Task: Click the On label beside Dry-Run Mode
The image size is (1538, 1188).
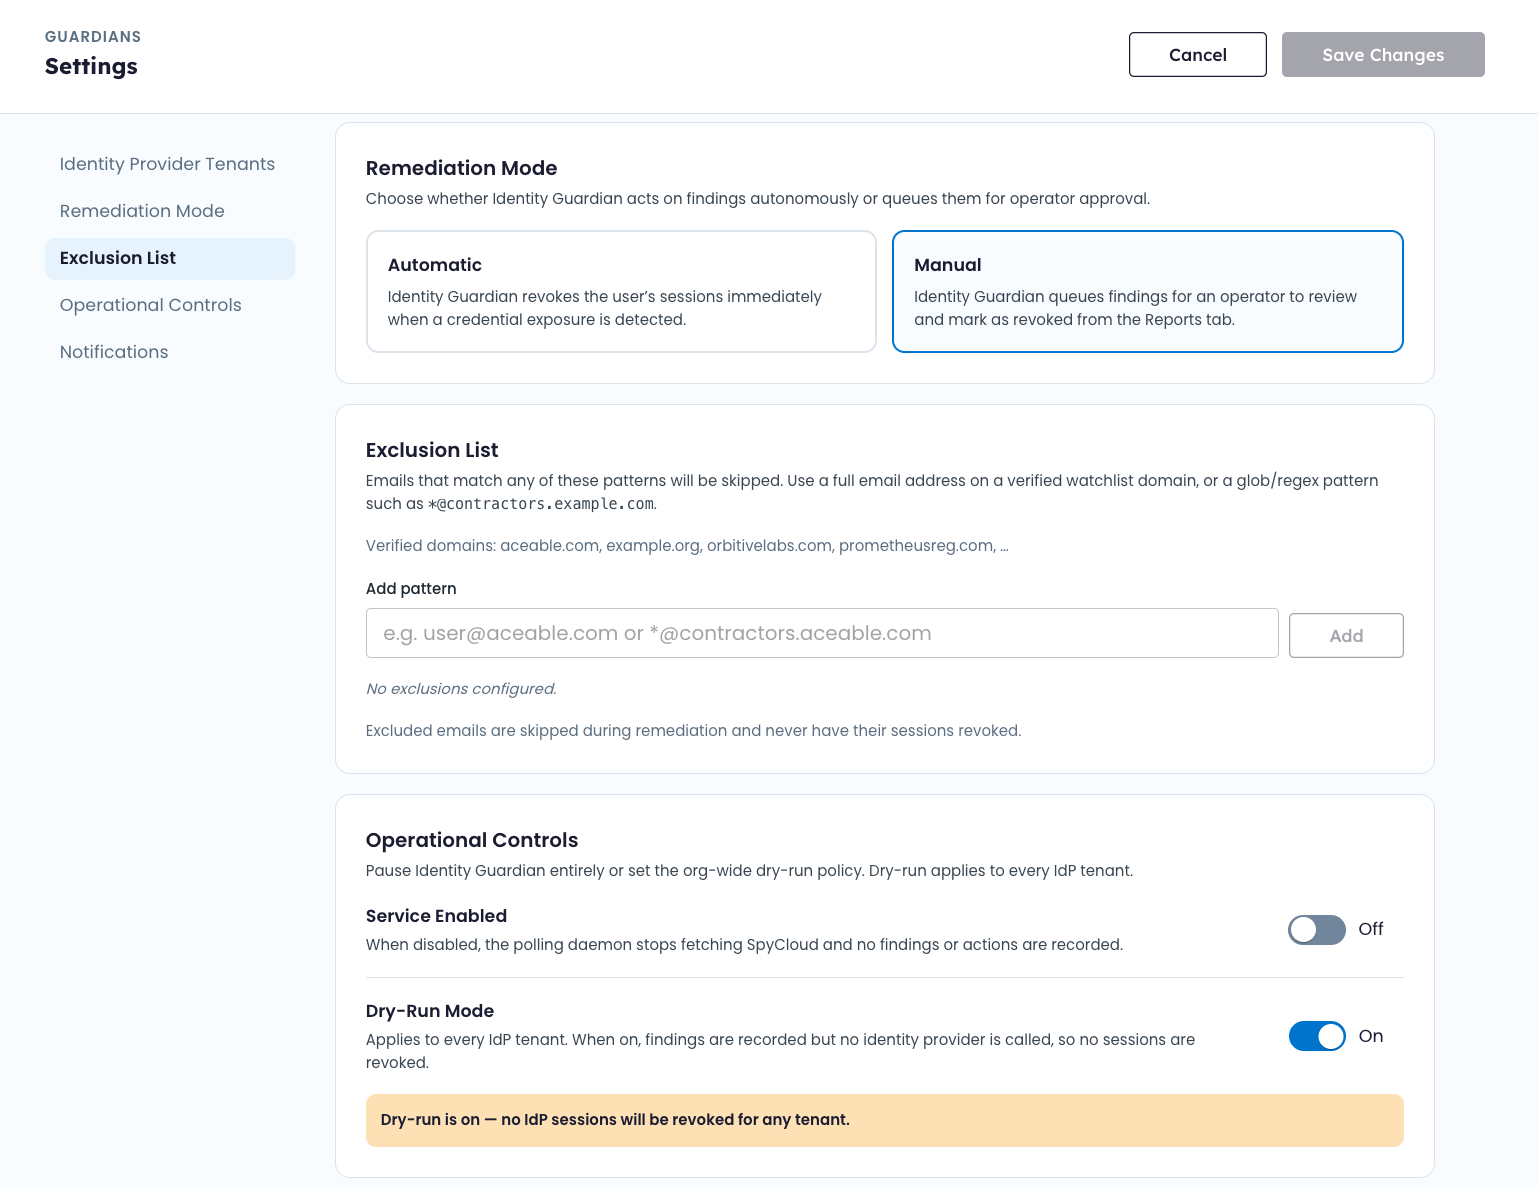Action: [1371, 1036]
